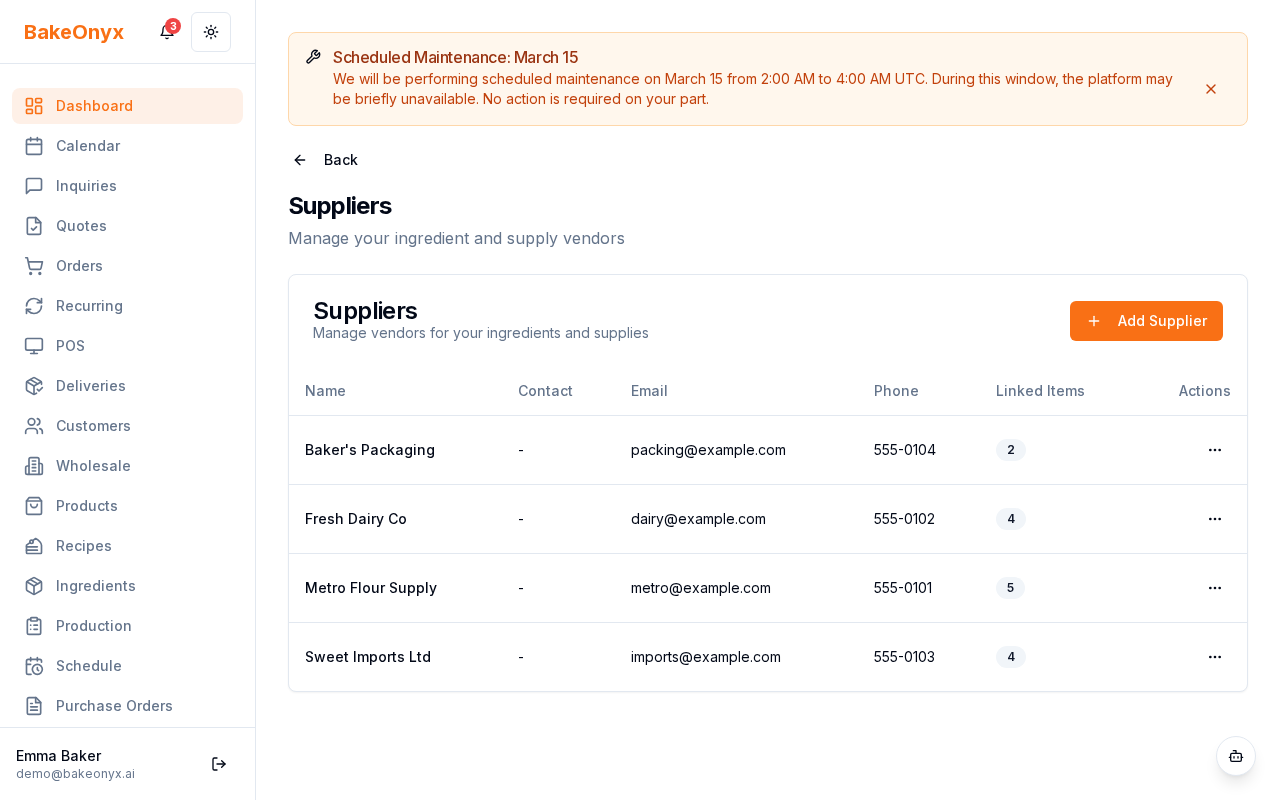Screen dimensions: 1280x800
Task: Dismiss the scheduled maintenance banner
Action: pos(1211,89)
